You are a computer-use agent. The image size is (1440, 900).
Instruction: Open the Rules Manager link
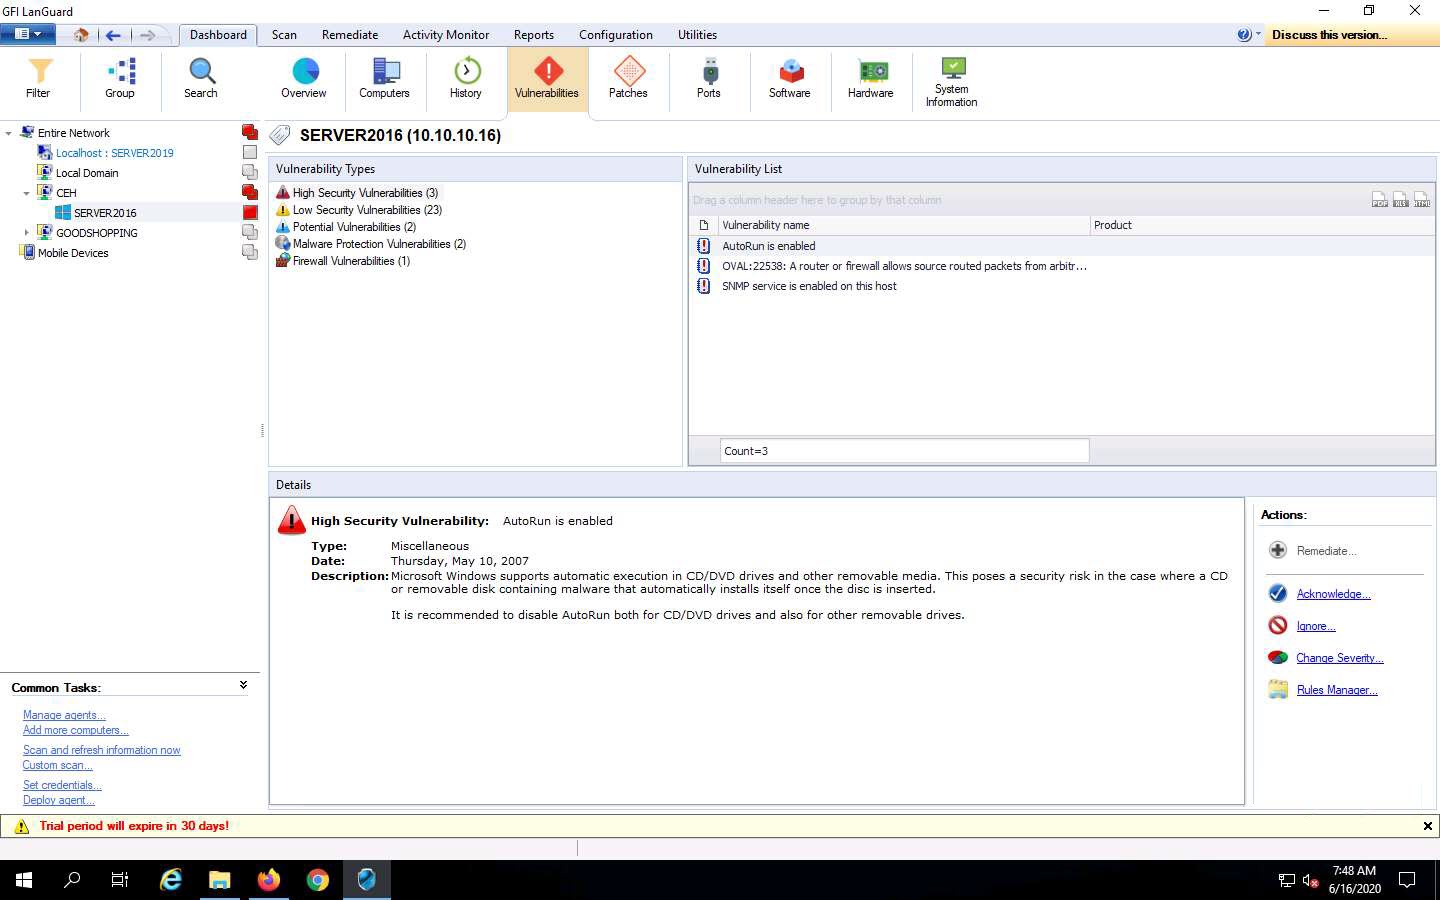point(1337,690)
